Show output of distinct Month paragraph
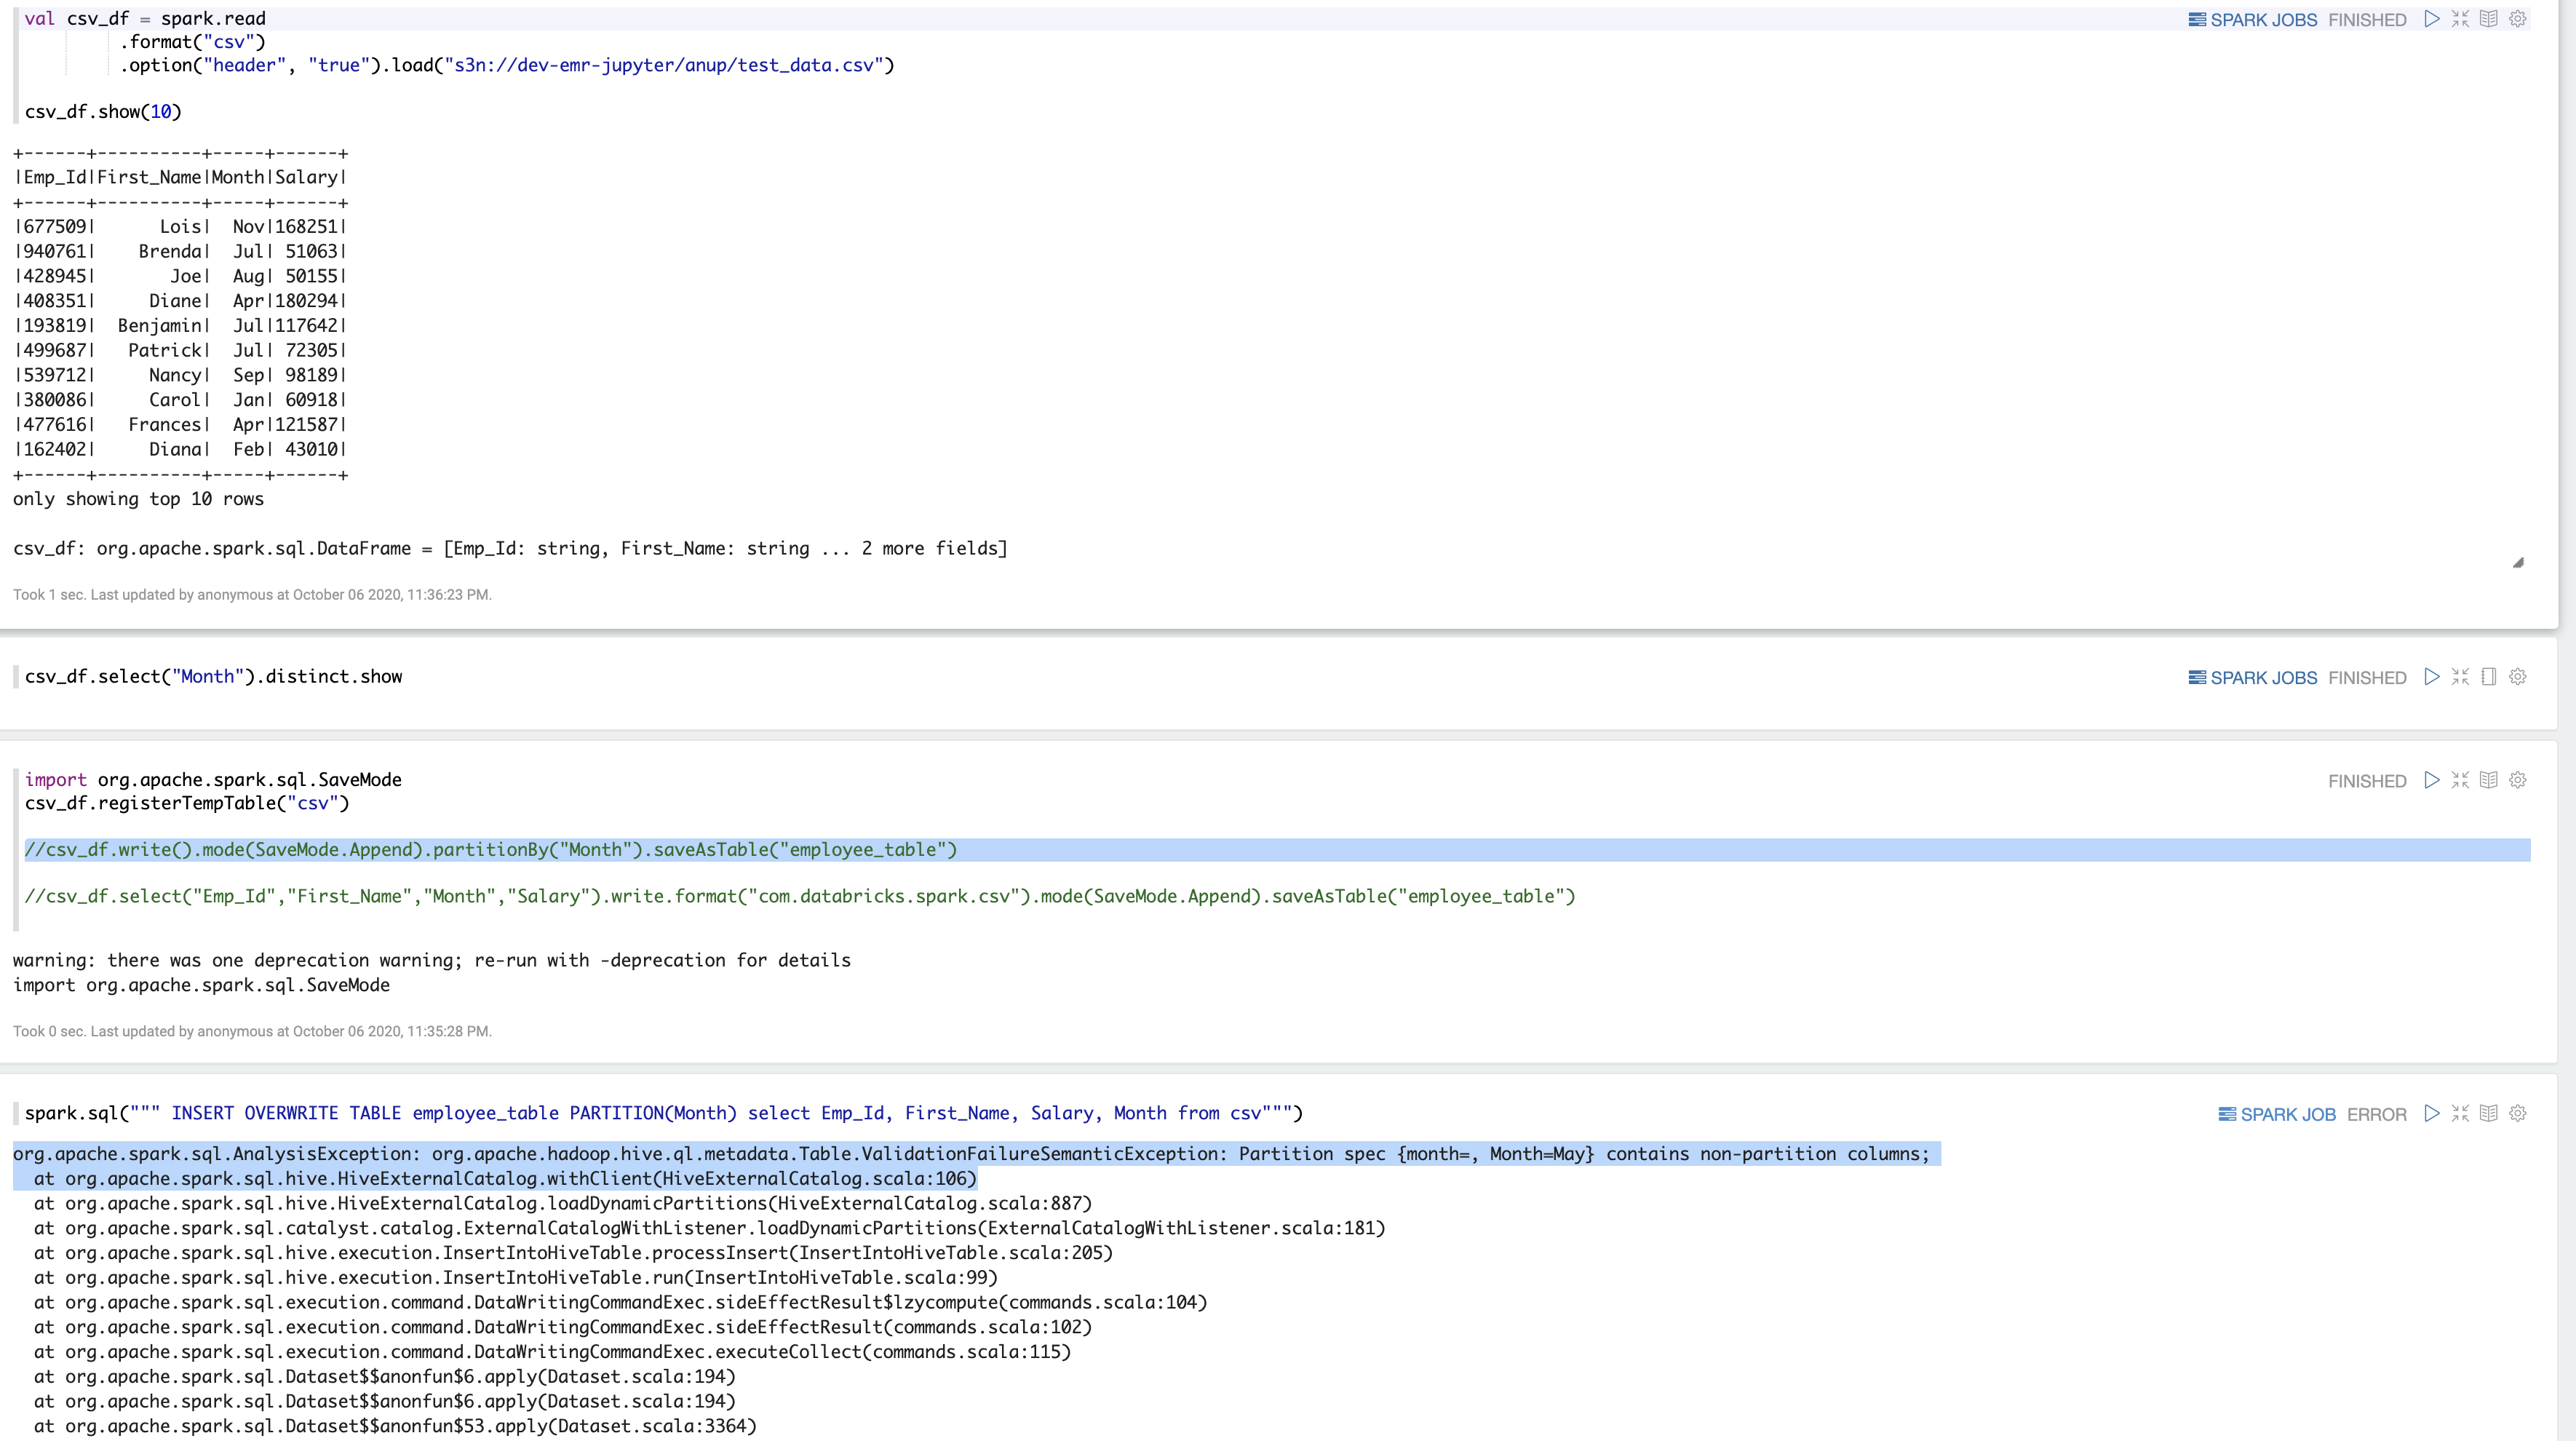The image size is (2576, 1441). [2489, 677]
